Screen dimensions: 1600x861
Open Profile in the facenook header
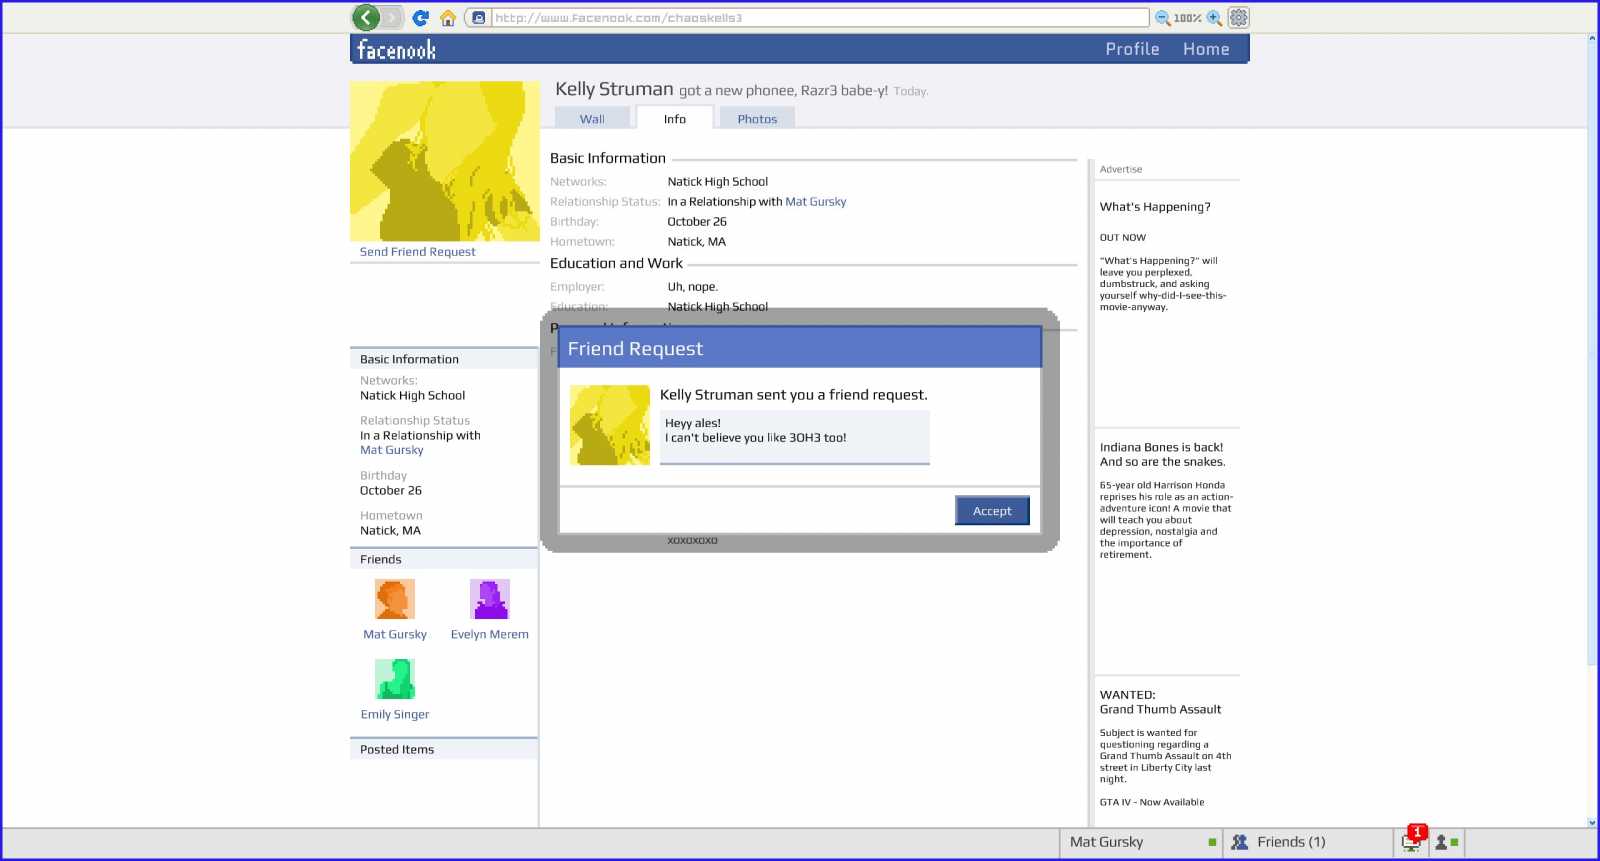tap(1132, 49)
